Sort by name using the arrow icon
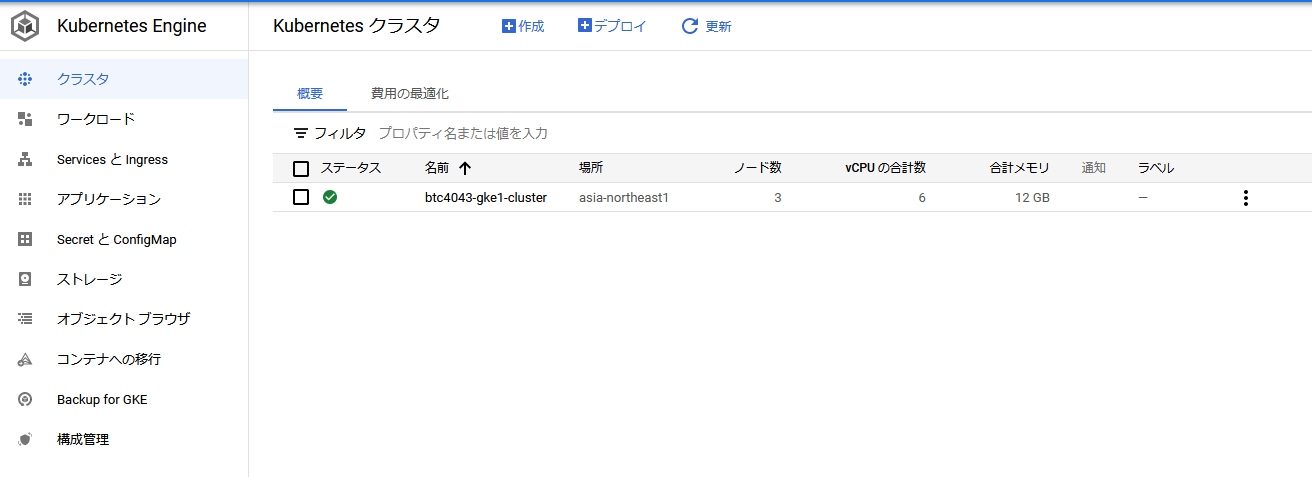Viewport: 1312px width, 477px height. click(x=464, y=168)
